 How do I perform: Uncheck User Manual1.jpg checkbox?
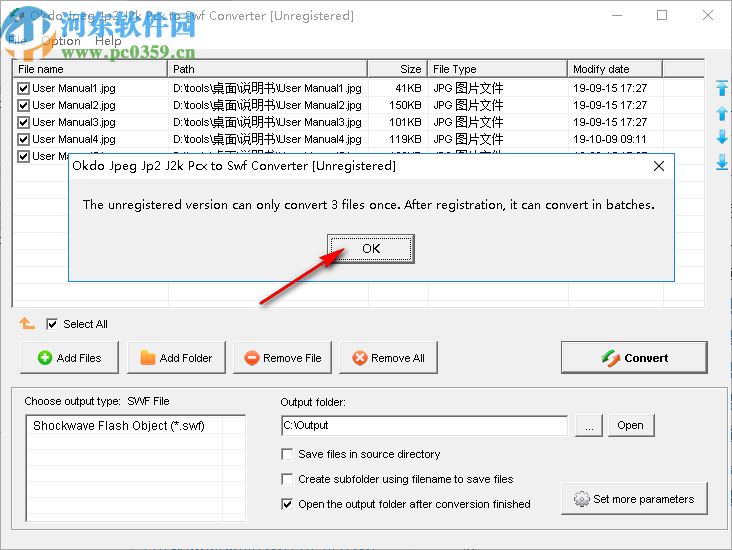[x=23, y=88]
